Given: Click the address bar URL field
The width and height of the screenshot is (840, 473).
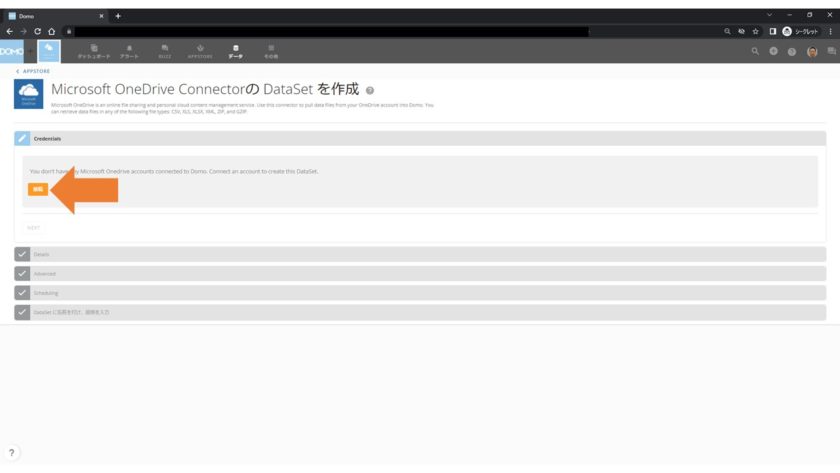Looking at the screenshot, I should tap(331, 32).
